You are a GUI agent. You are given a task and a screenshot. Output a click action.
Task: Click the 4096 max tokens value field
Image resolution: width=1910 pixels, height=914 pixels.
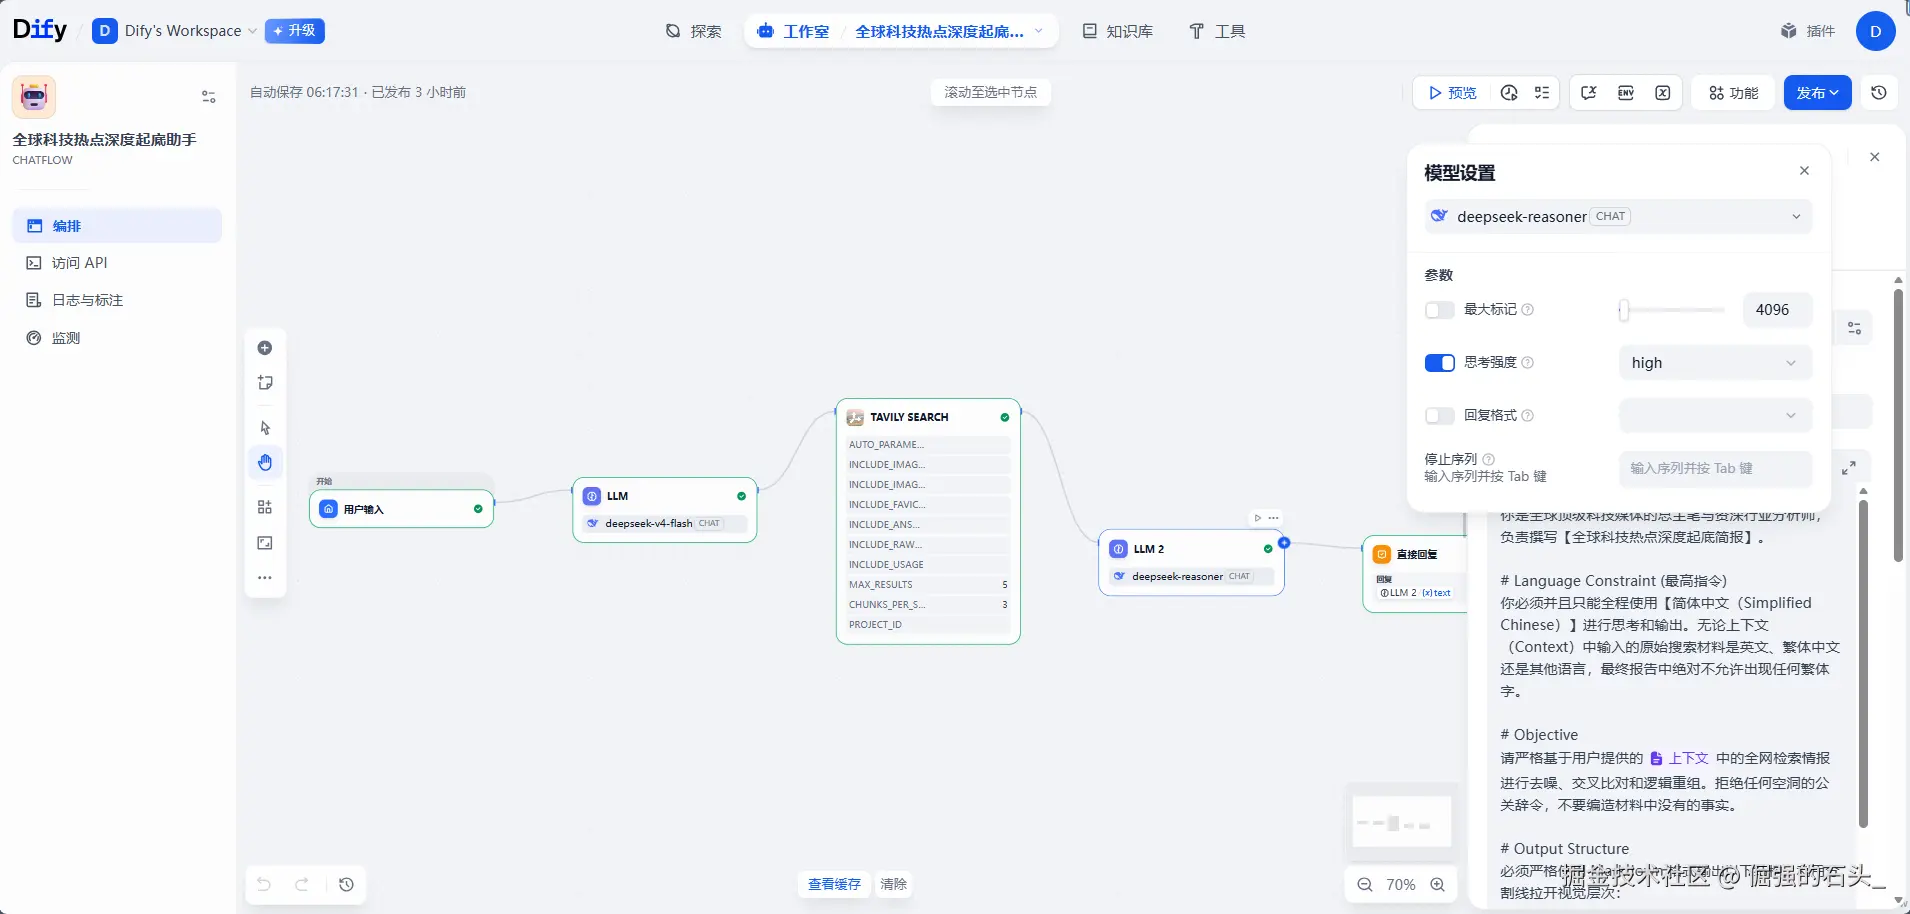1776,310
